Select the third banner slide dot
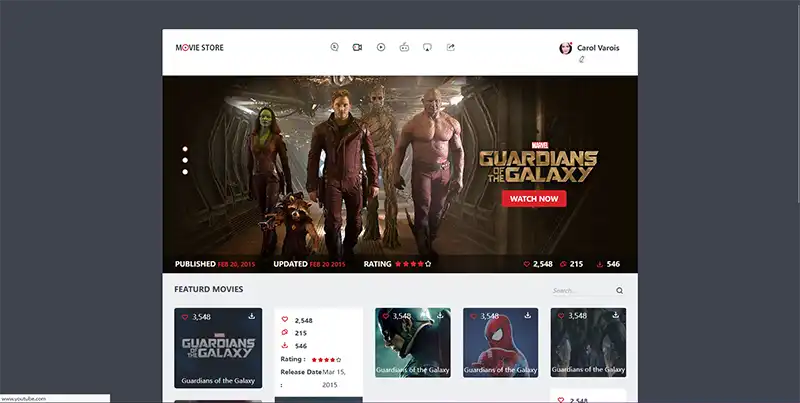 (185, 172)
